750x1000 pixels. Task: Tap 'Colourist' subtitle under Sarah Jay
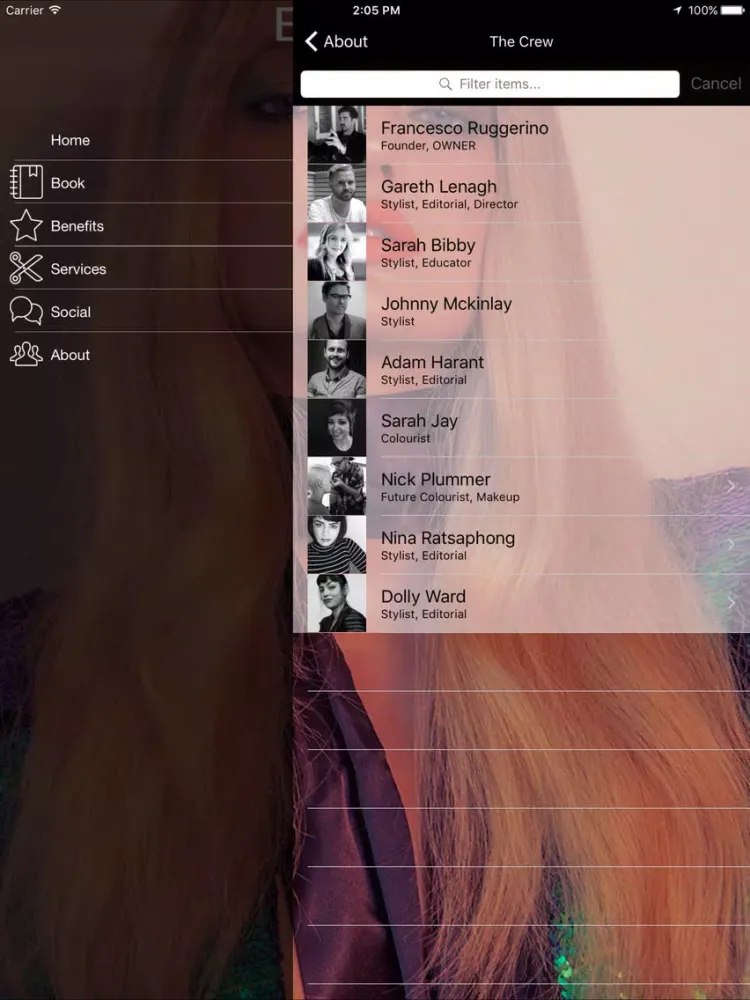click(406, 438)
